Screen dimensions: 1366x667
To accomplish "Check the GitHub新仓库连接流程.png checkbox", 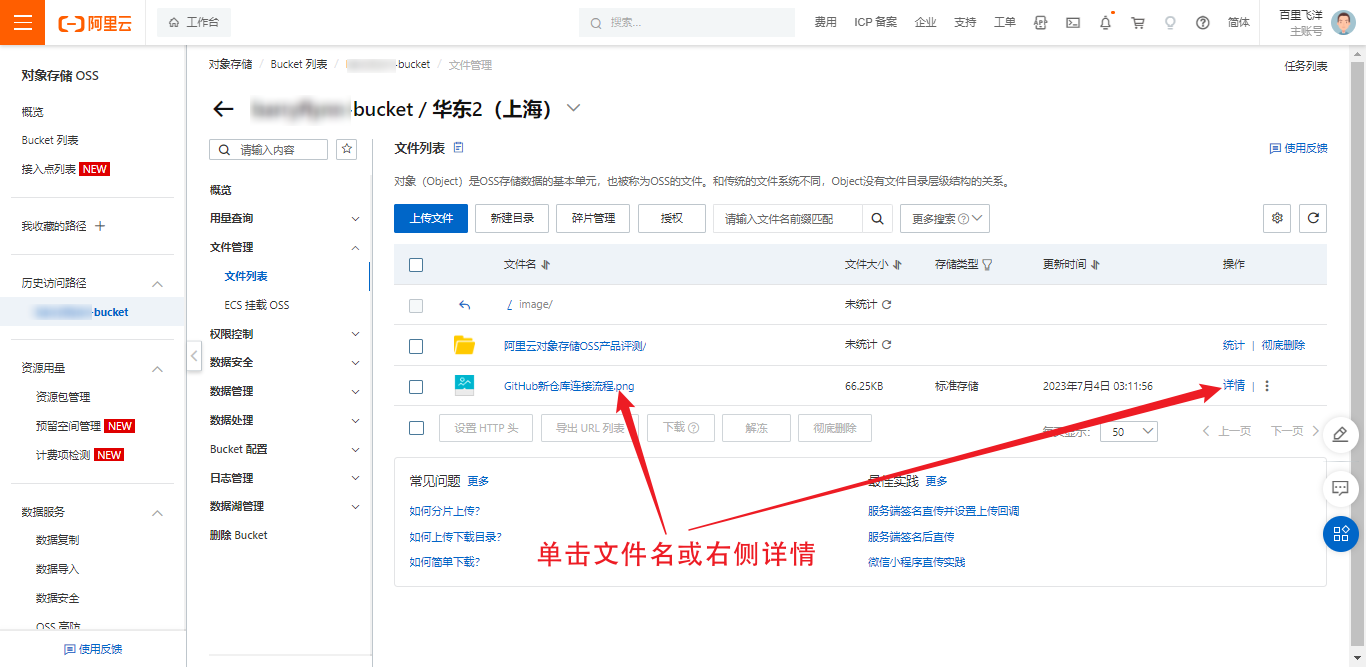I will 416,386.
